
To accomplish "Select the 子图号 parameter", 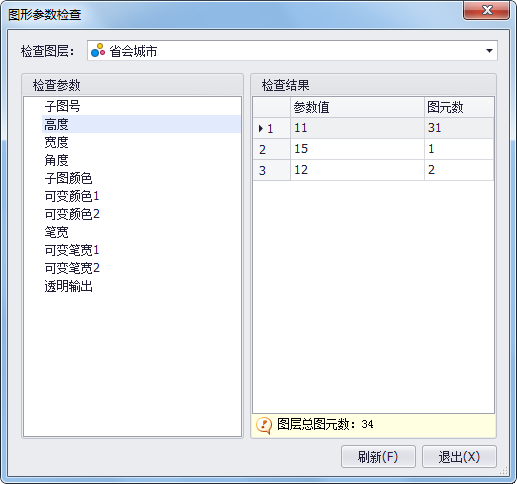I will click(62, 106).
